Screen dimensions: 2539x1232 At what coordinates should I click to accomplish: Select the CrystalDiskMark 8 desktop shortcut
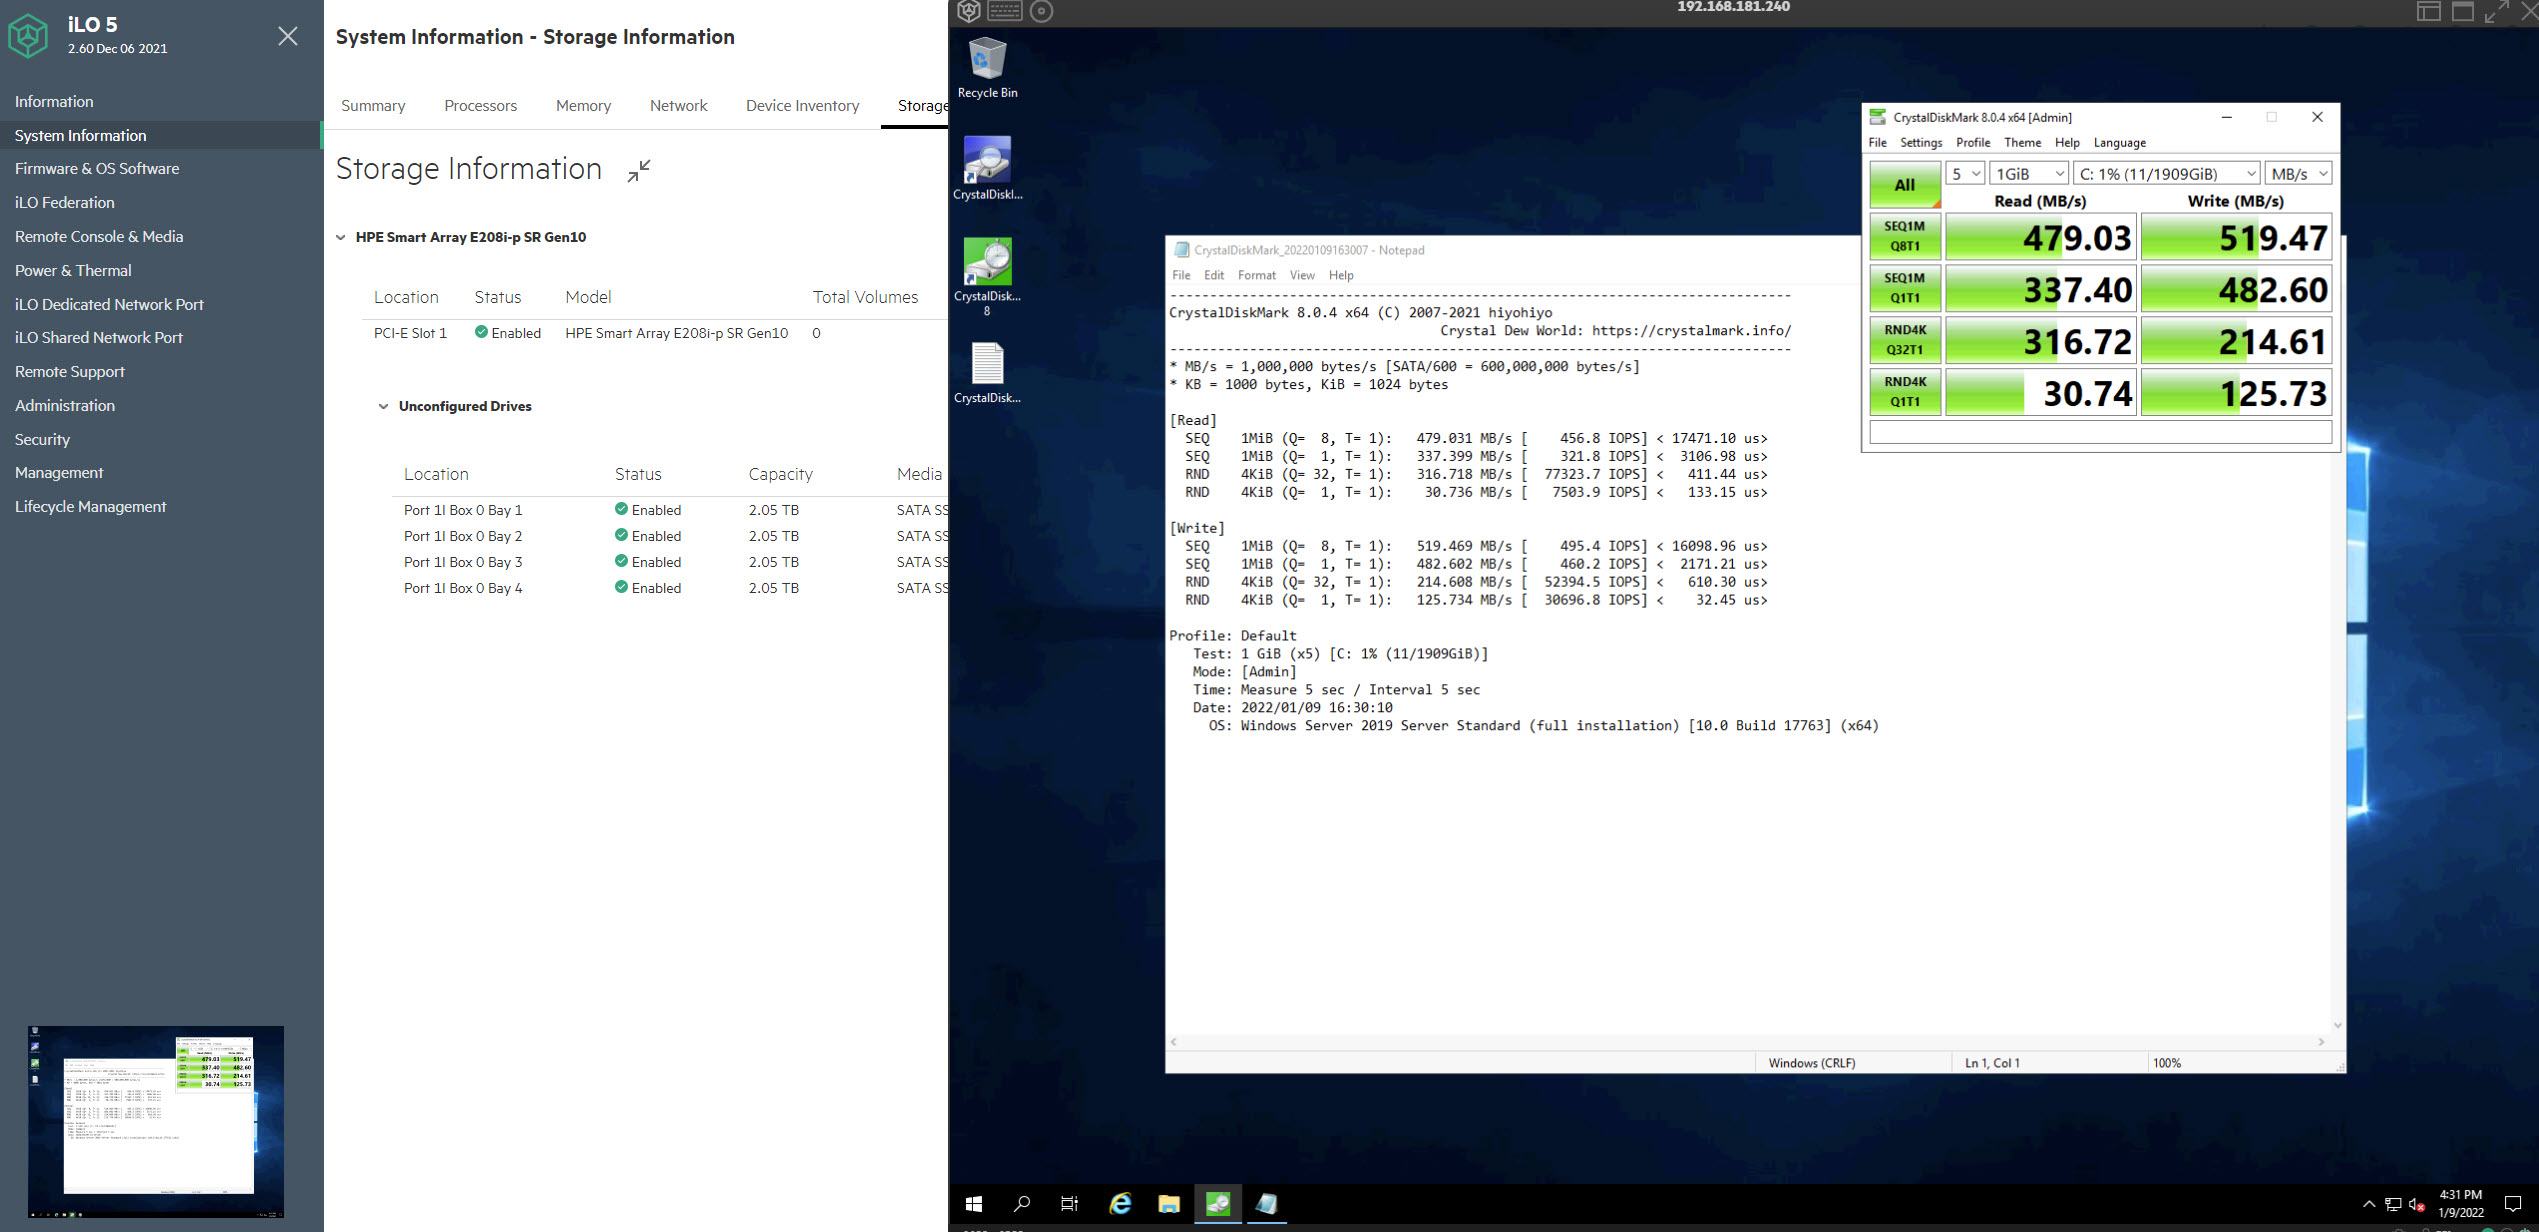tap(987, 277)
